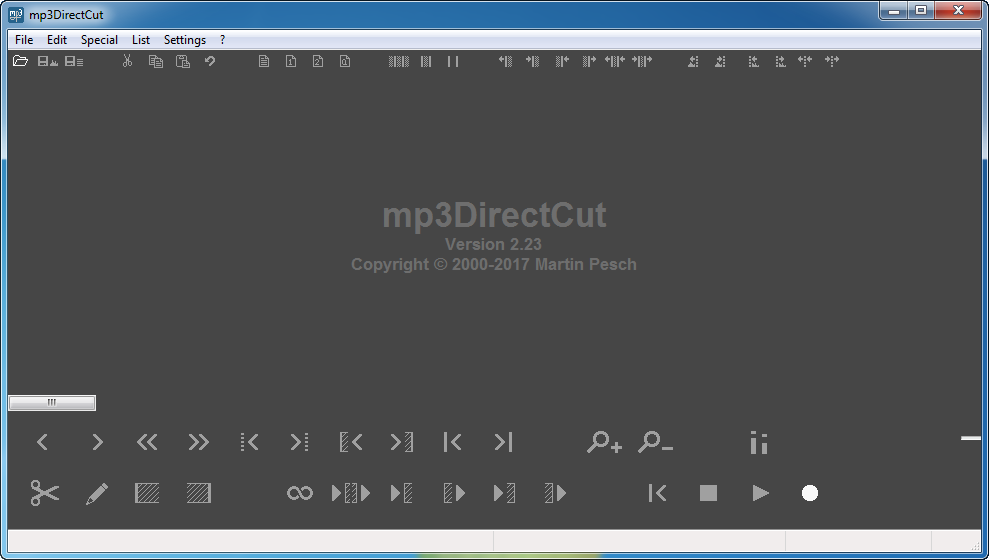Image resolution: width=989 pixels, height=560 pixels.
Task: Go to previous cue with dotted-bar left arrow
Action: pos(250,442)
